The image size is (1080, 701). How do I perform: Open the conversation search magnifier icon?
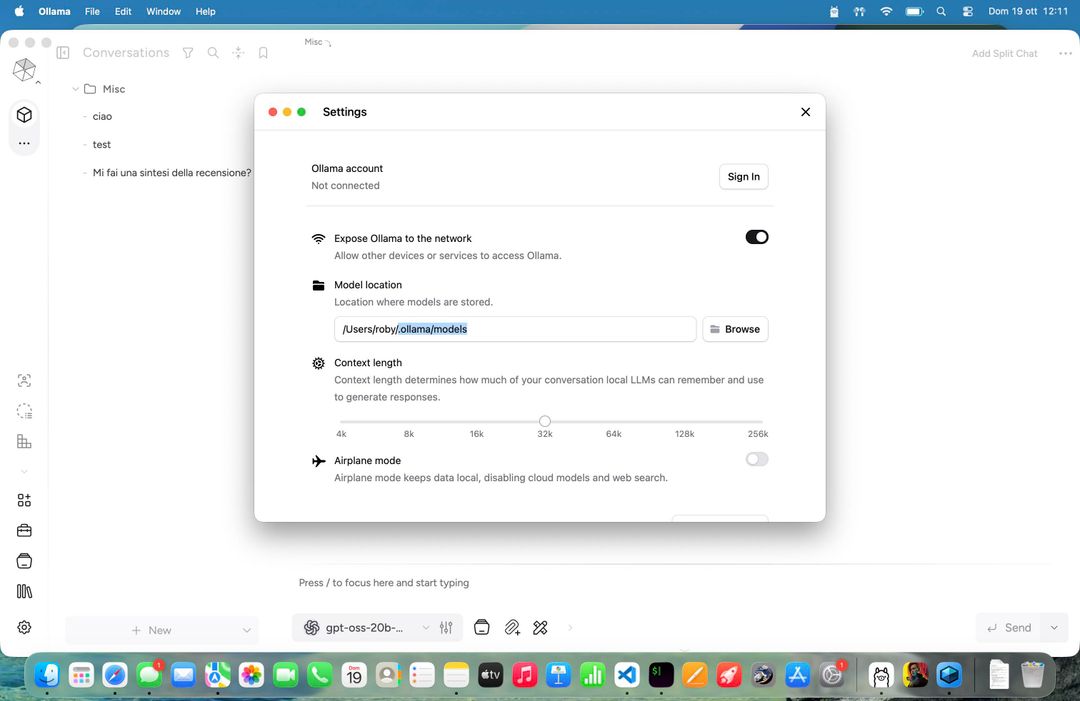(x=213, y=53)
